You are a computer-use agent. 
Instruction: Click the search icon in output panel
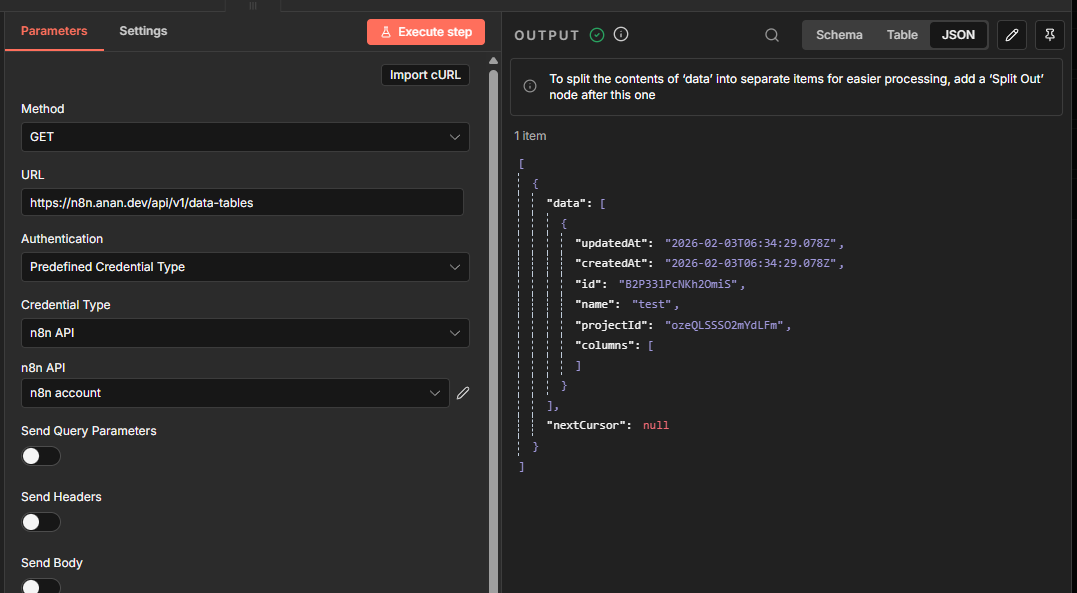[772, 35]
